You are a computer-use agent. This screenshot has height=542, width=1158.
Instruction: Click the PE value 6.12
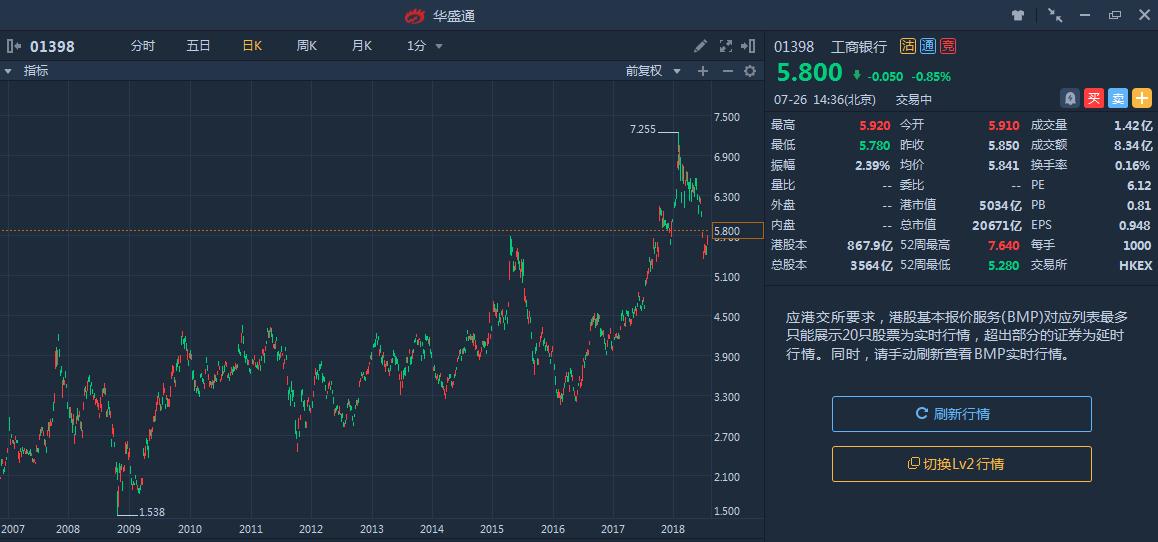coord(1139,185)
